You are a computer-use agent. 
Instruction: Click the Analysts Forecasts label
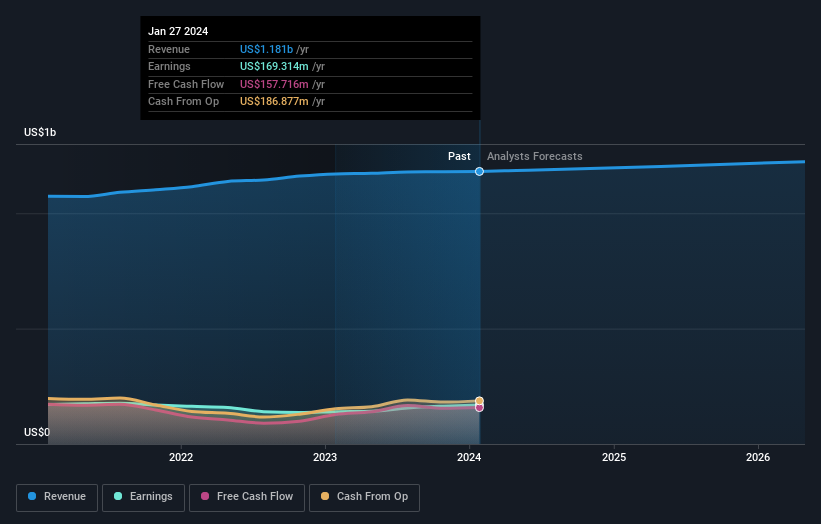click(x=535, y=157)
